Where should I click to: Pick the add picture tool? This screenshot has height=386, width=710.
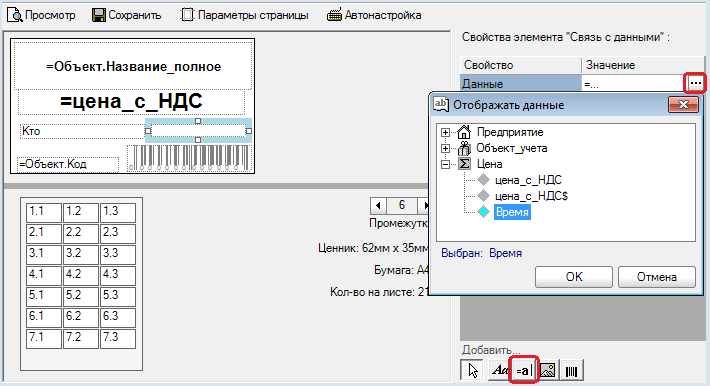point(548,370)
